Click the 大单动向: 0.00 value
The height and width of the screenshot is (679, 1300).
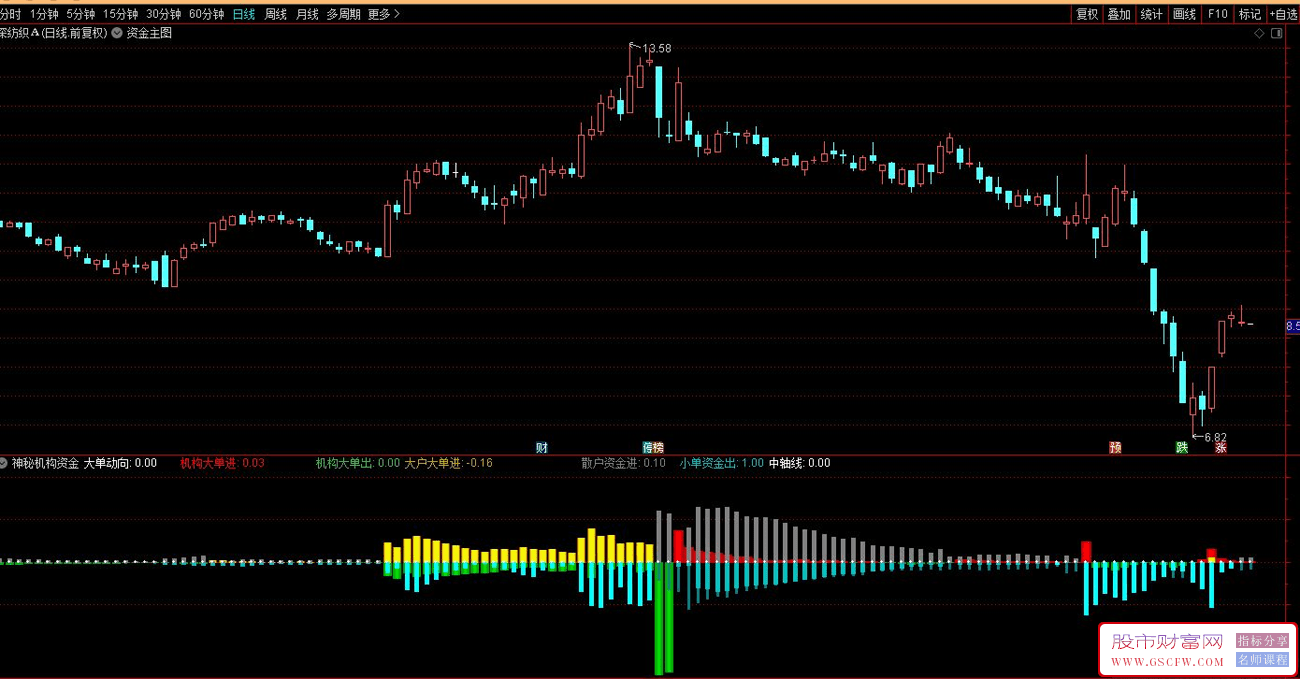click(x=120, y=463)
